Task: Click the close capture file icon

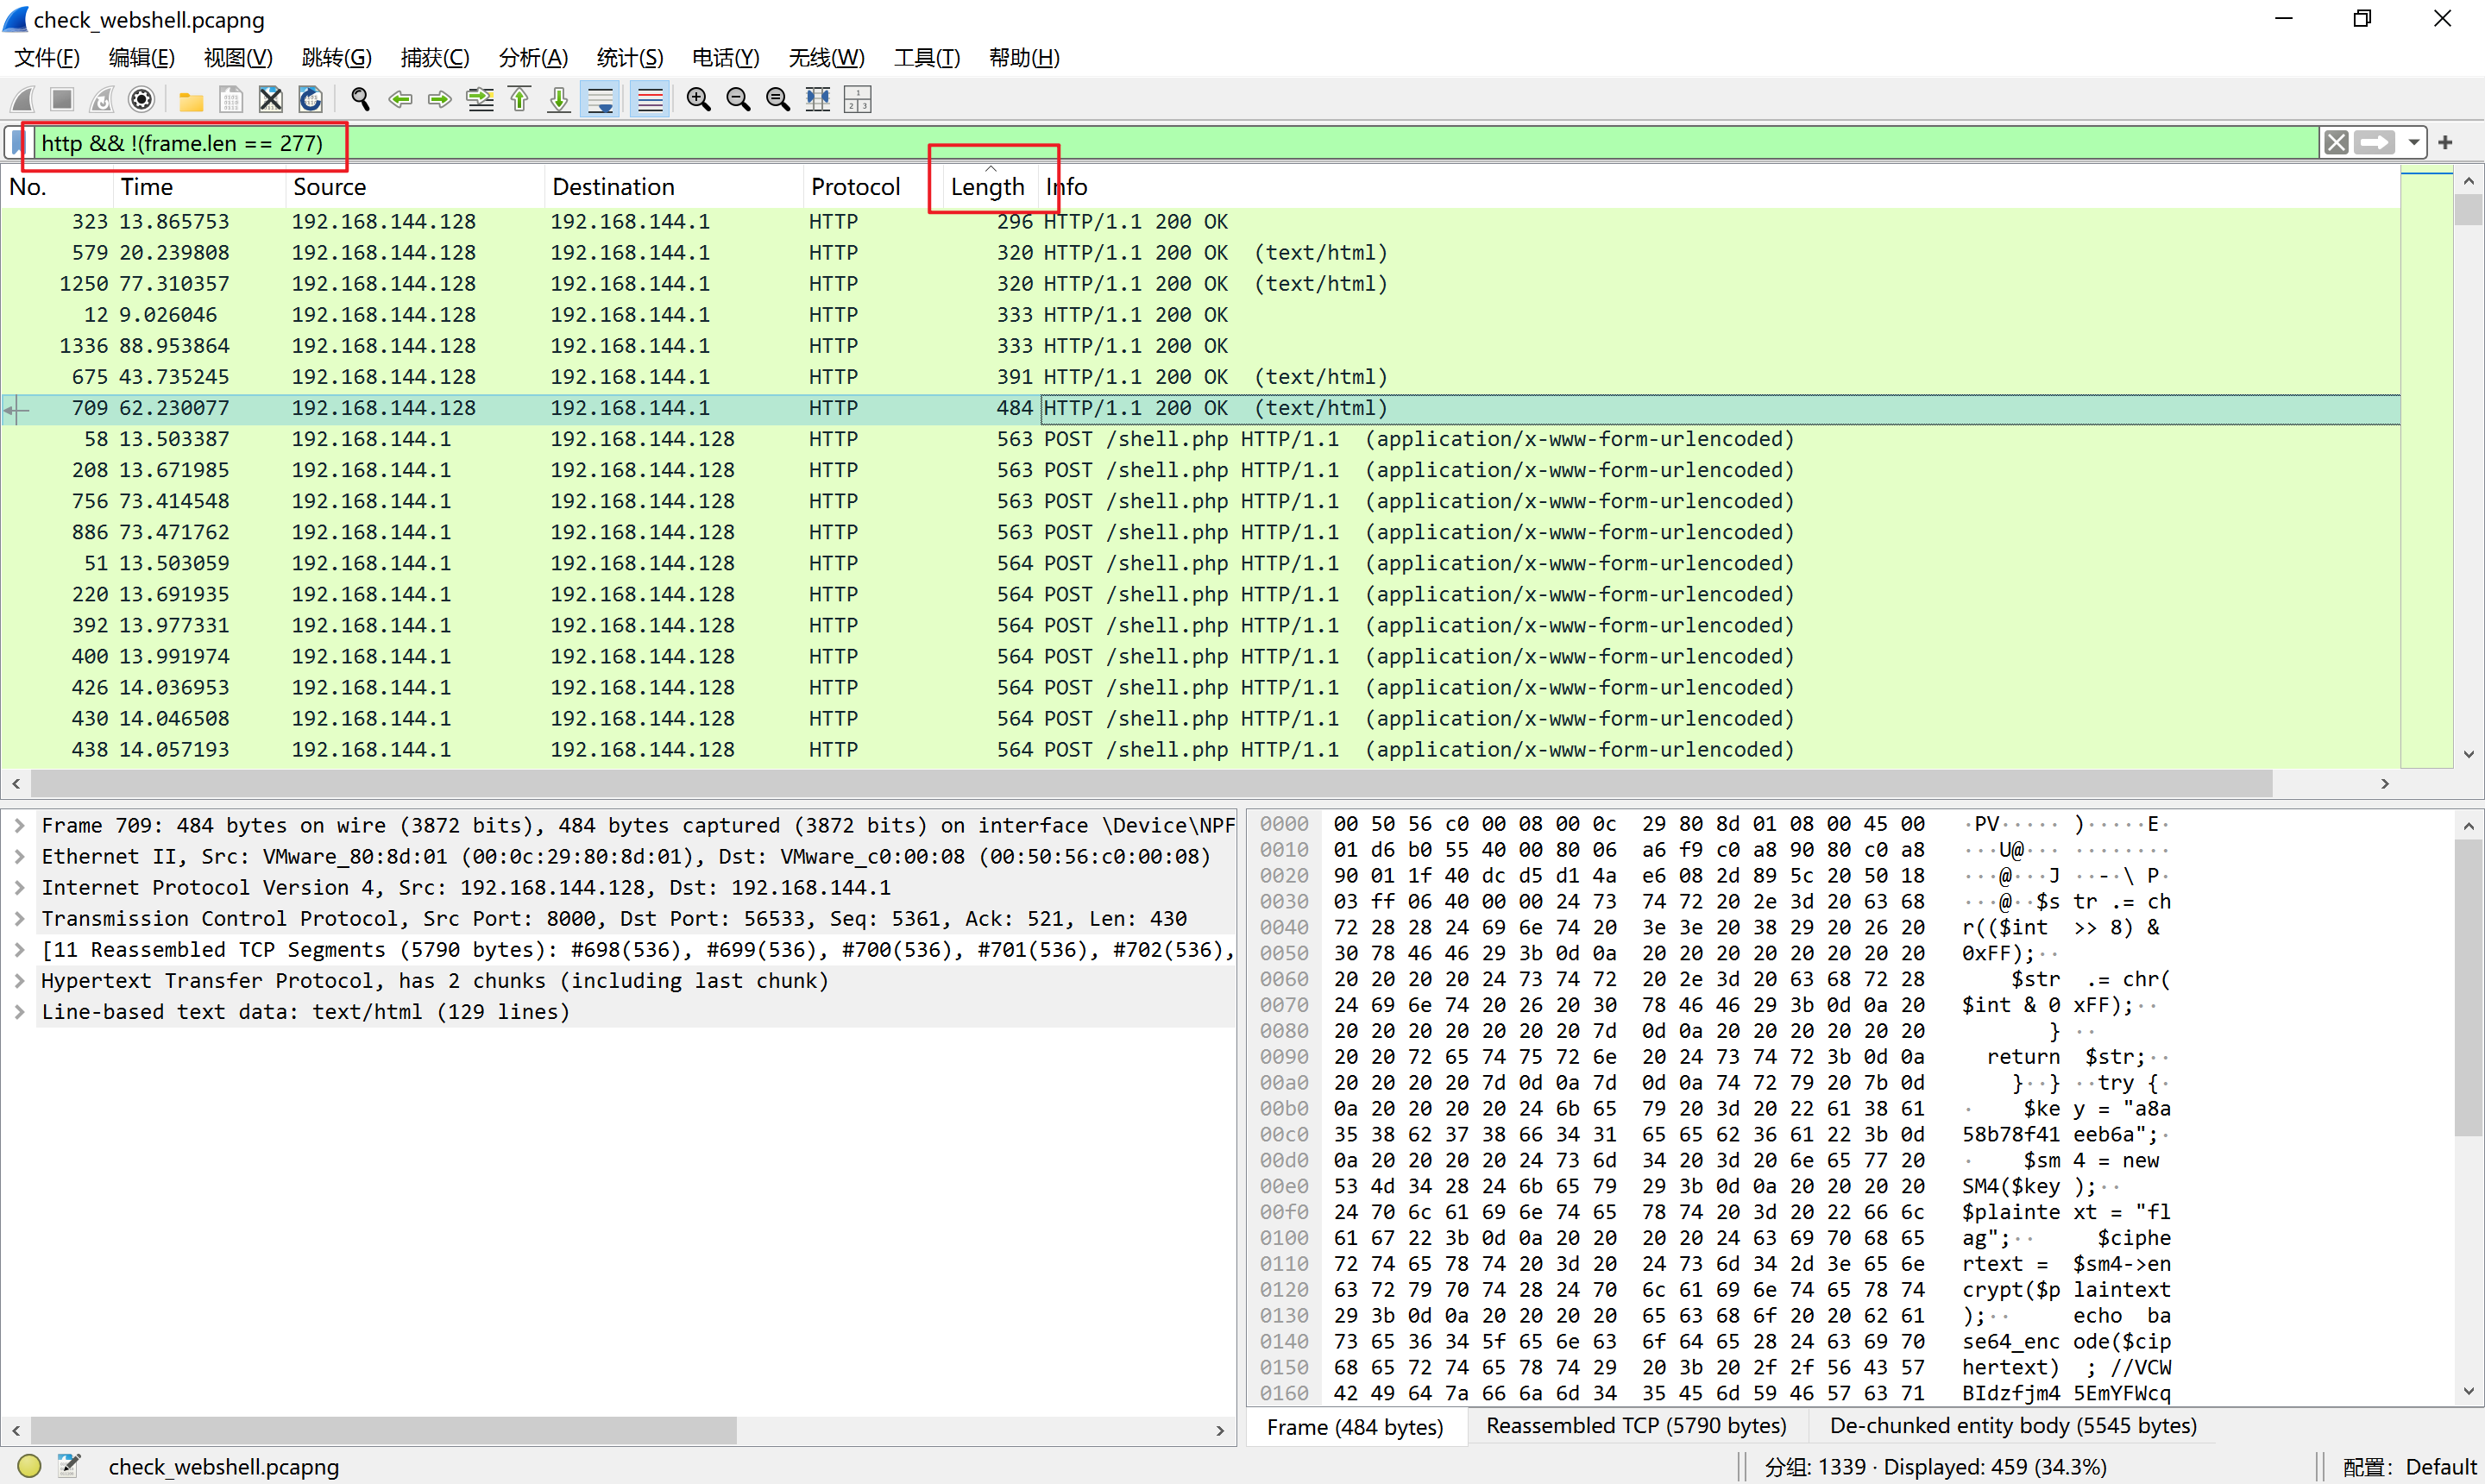Action: click(x=270, y=99)
